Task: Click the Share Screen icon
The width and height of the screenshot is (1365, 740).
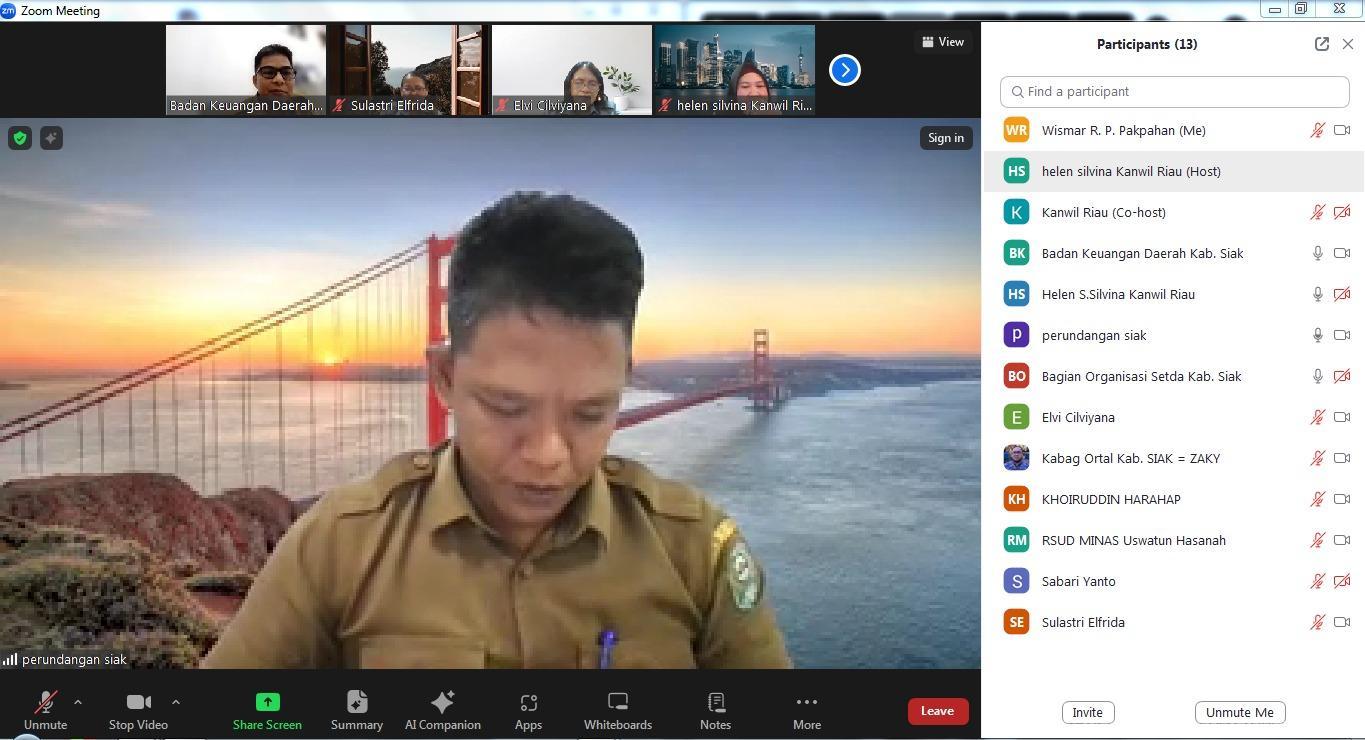Action: [x=267, y=702]
